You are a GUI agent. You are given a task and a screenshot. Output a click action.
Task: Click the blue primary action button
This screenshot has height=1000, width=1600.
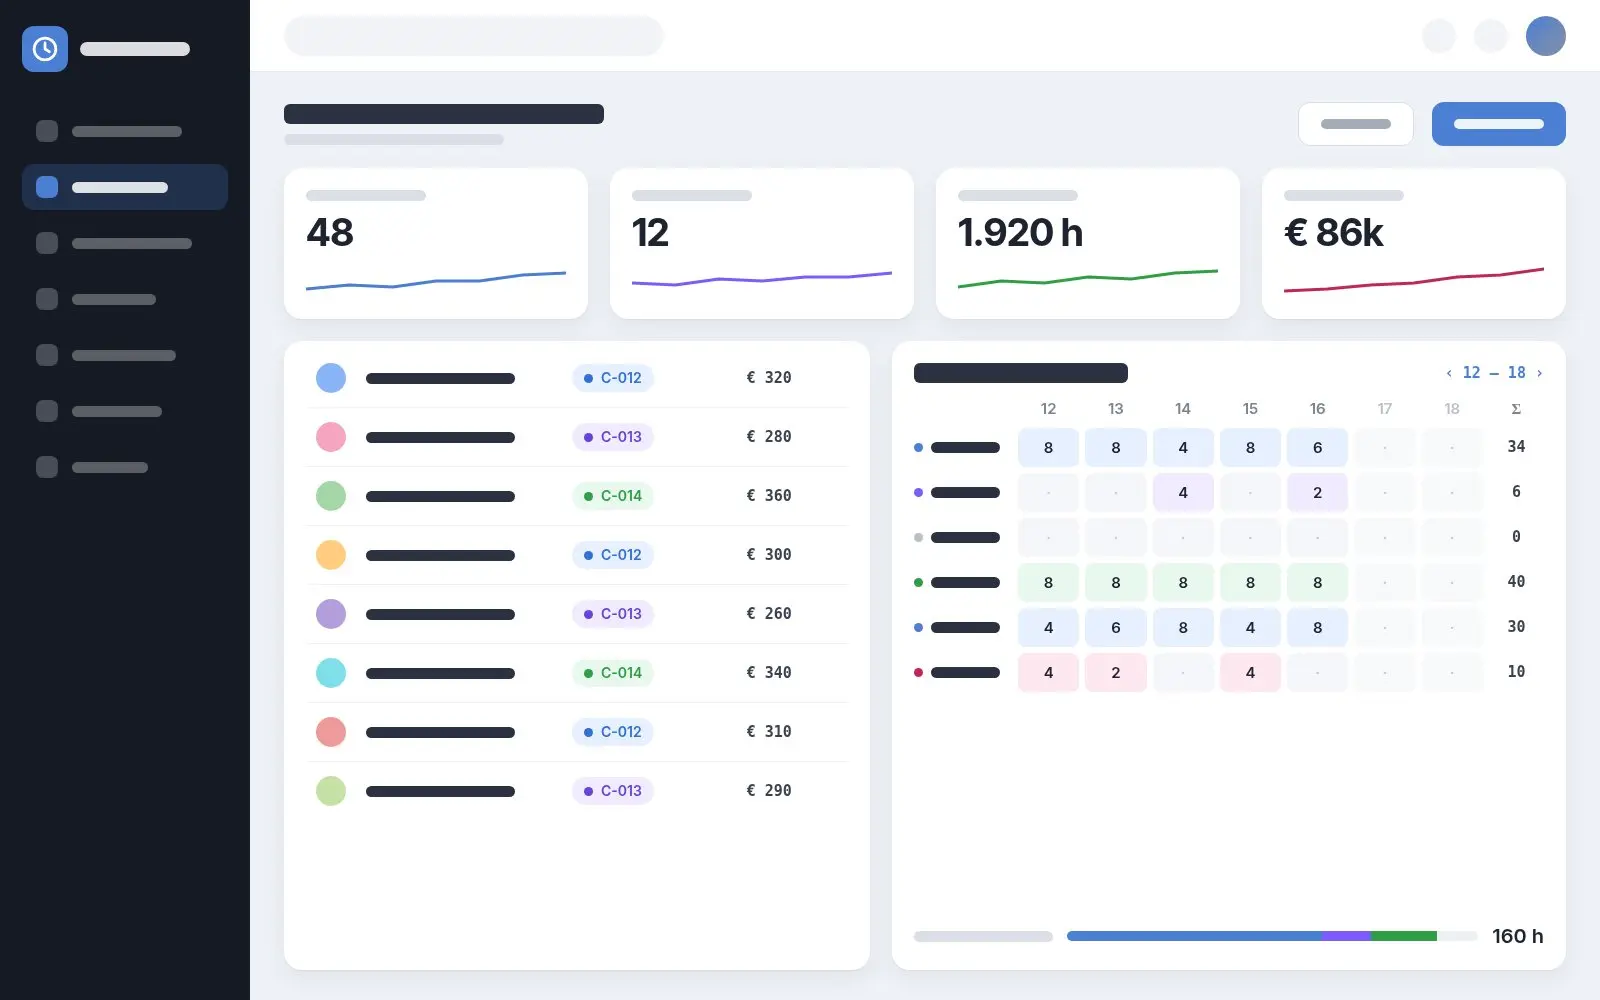point(1498,124)
